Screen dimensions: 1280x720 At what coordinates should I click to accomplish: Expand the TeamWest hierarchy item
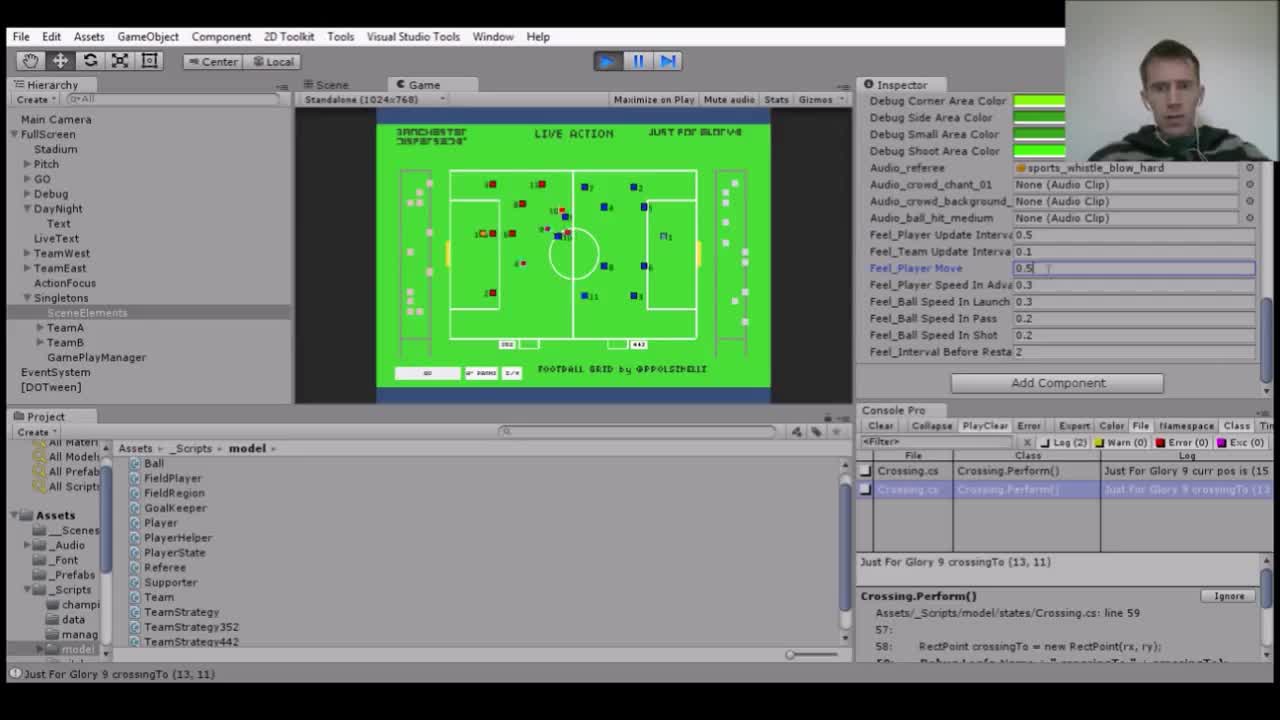[x=25, y=253]
